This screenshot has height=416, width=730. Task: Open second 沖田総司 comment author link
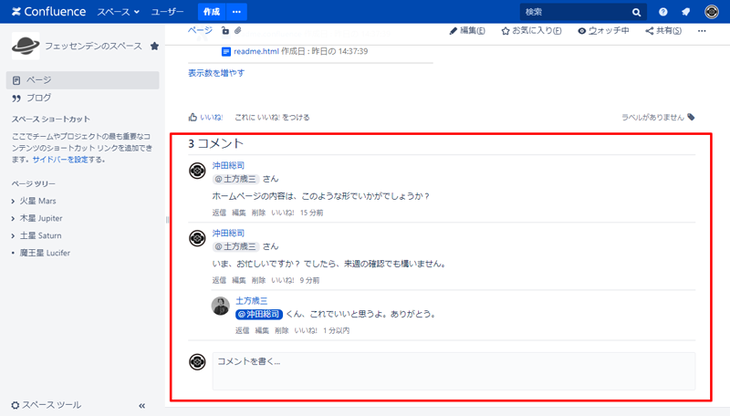pos(228,233)
